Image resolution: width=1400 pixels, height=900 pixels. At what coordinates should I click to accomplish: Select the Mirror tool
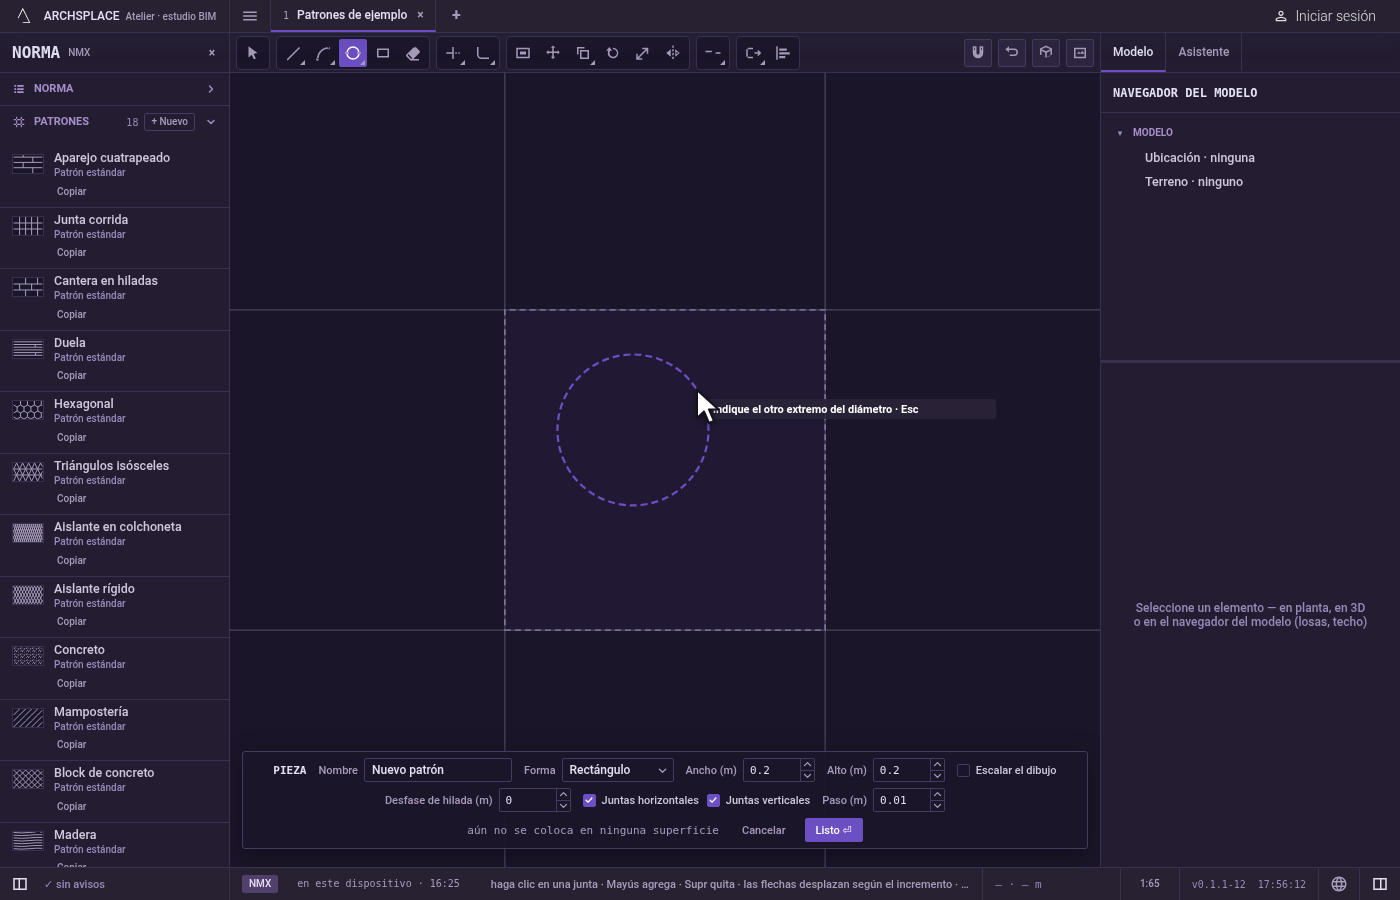pyautogui.click(x=673, y=53)
